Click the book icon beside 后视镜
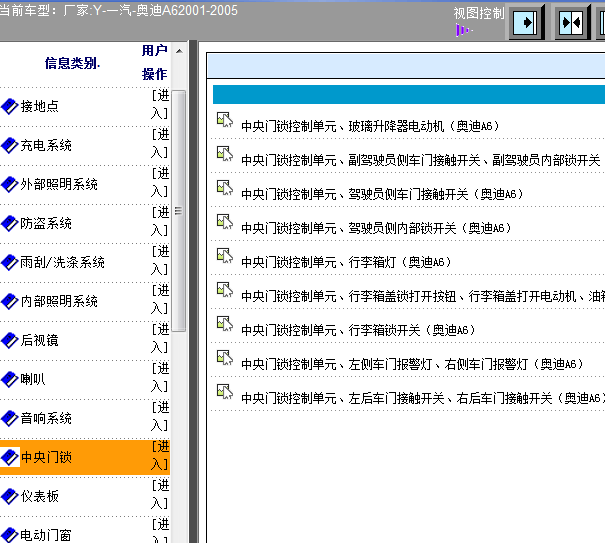 (x=10, y=341)
